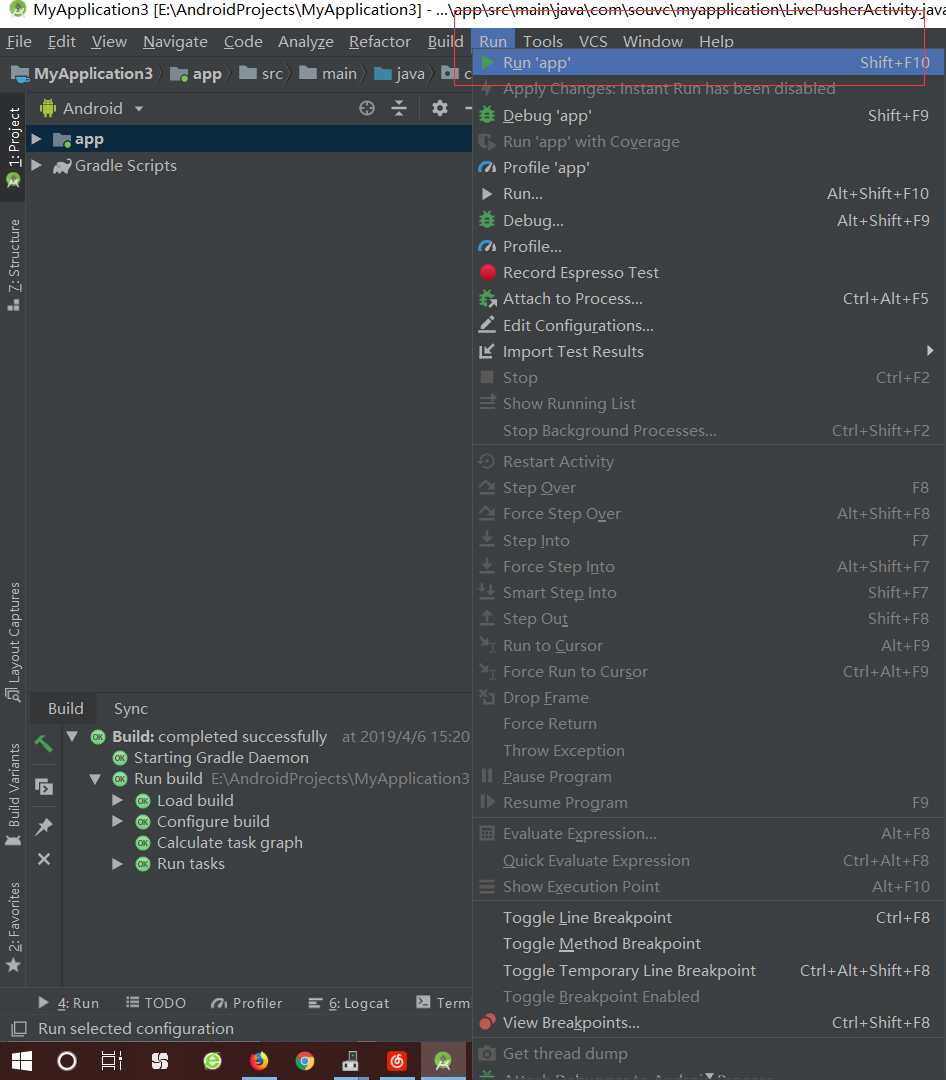The height and width of the screenshot is (1080, 946).
Task: Click the main breadcrumb folder
Action: tap(328, 74)
